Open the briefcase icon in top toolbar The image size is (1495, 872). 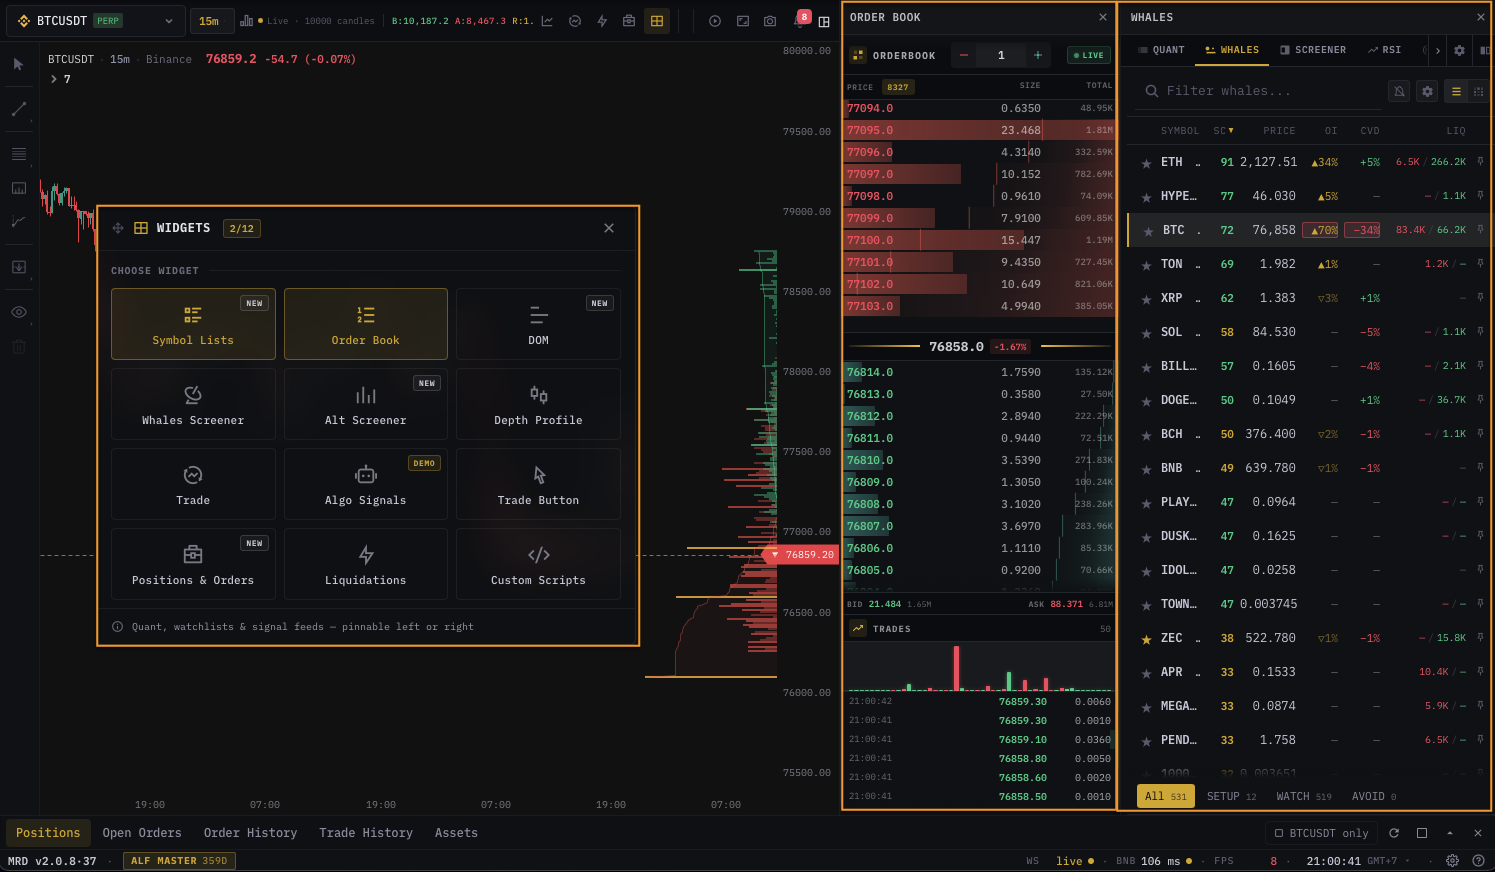coord(629,21)
